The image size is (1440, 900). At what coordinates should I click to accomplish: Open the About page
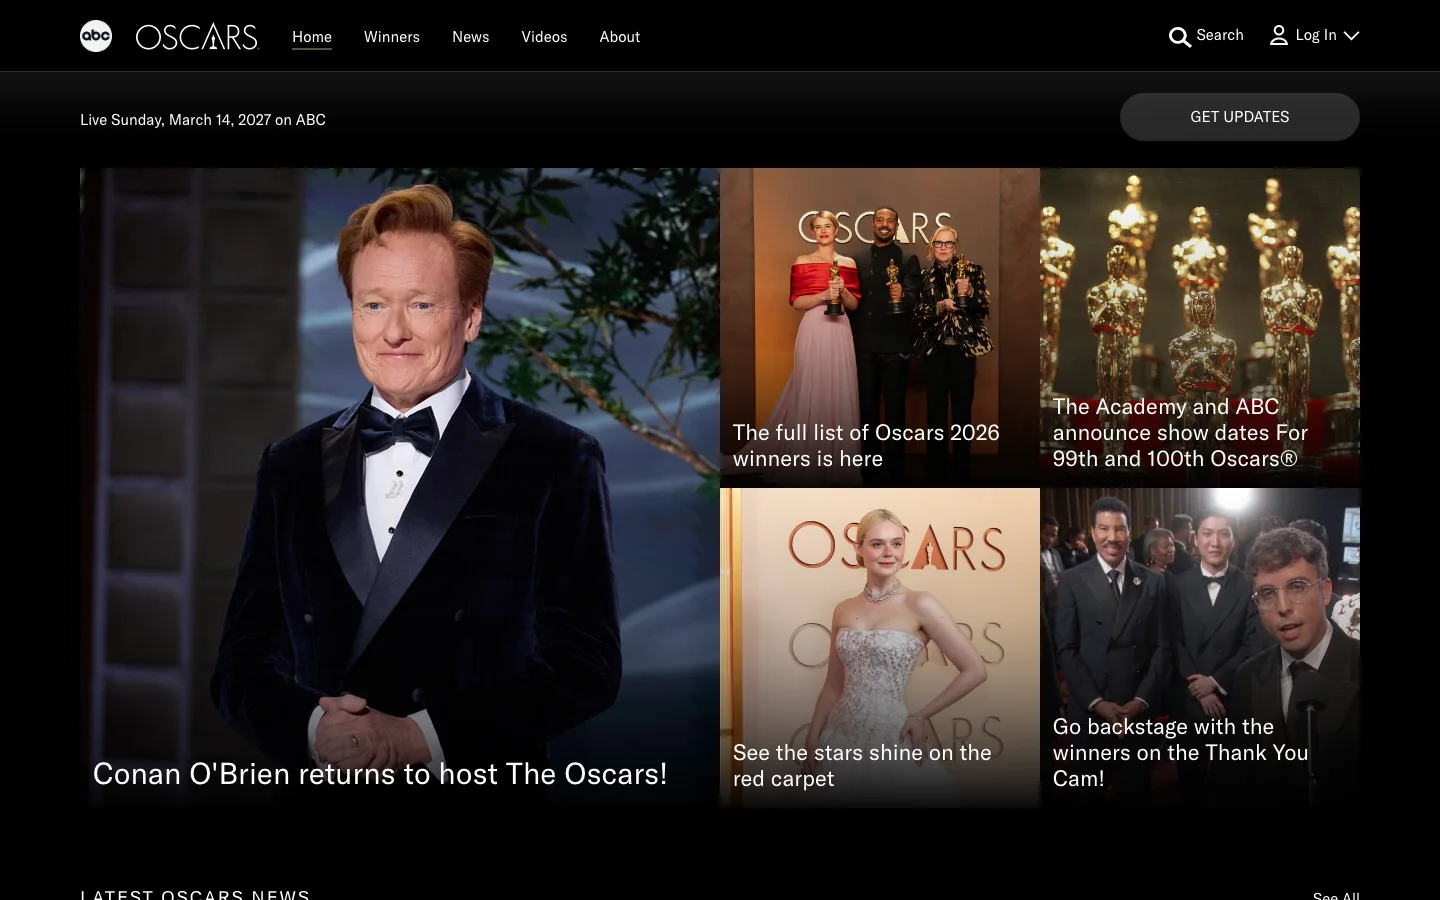click(620, 37)
